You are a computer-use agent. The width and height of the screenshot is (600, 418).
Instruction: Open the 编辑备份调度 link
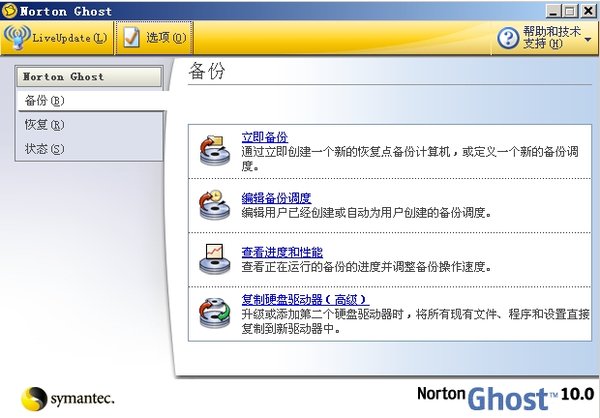click(x=276, y=198)
